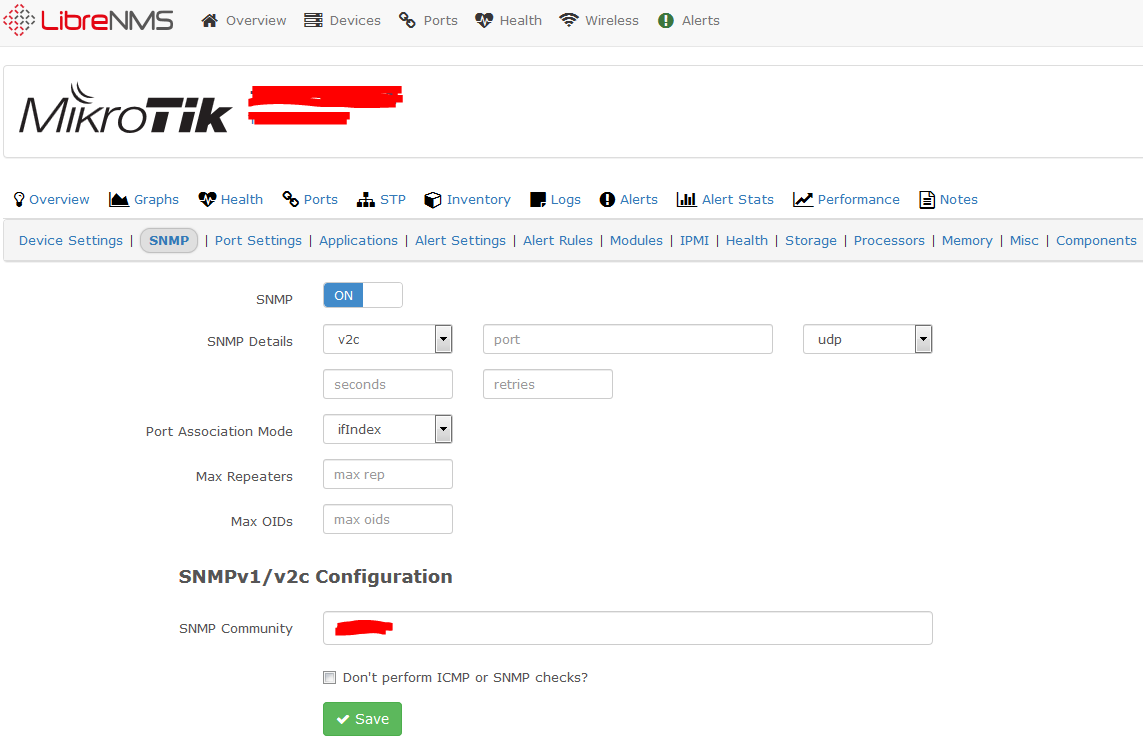Click the MikroTik vendor logo
Viewport: 1143px width, 744px height.
[125, 109]
